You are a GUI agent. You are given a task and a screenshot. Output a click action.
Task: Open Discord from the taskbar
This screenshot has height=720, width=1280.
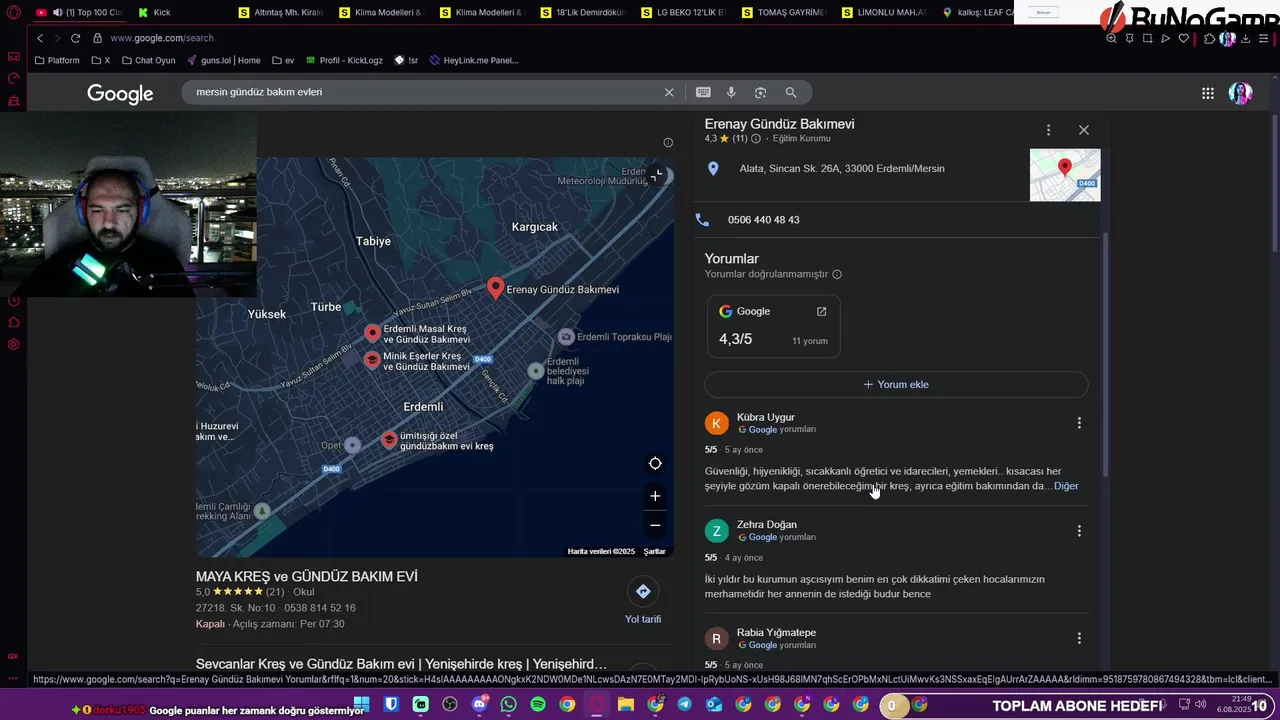coord(479,705)
